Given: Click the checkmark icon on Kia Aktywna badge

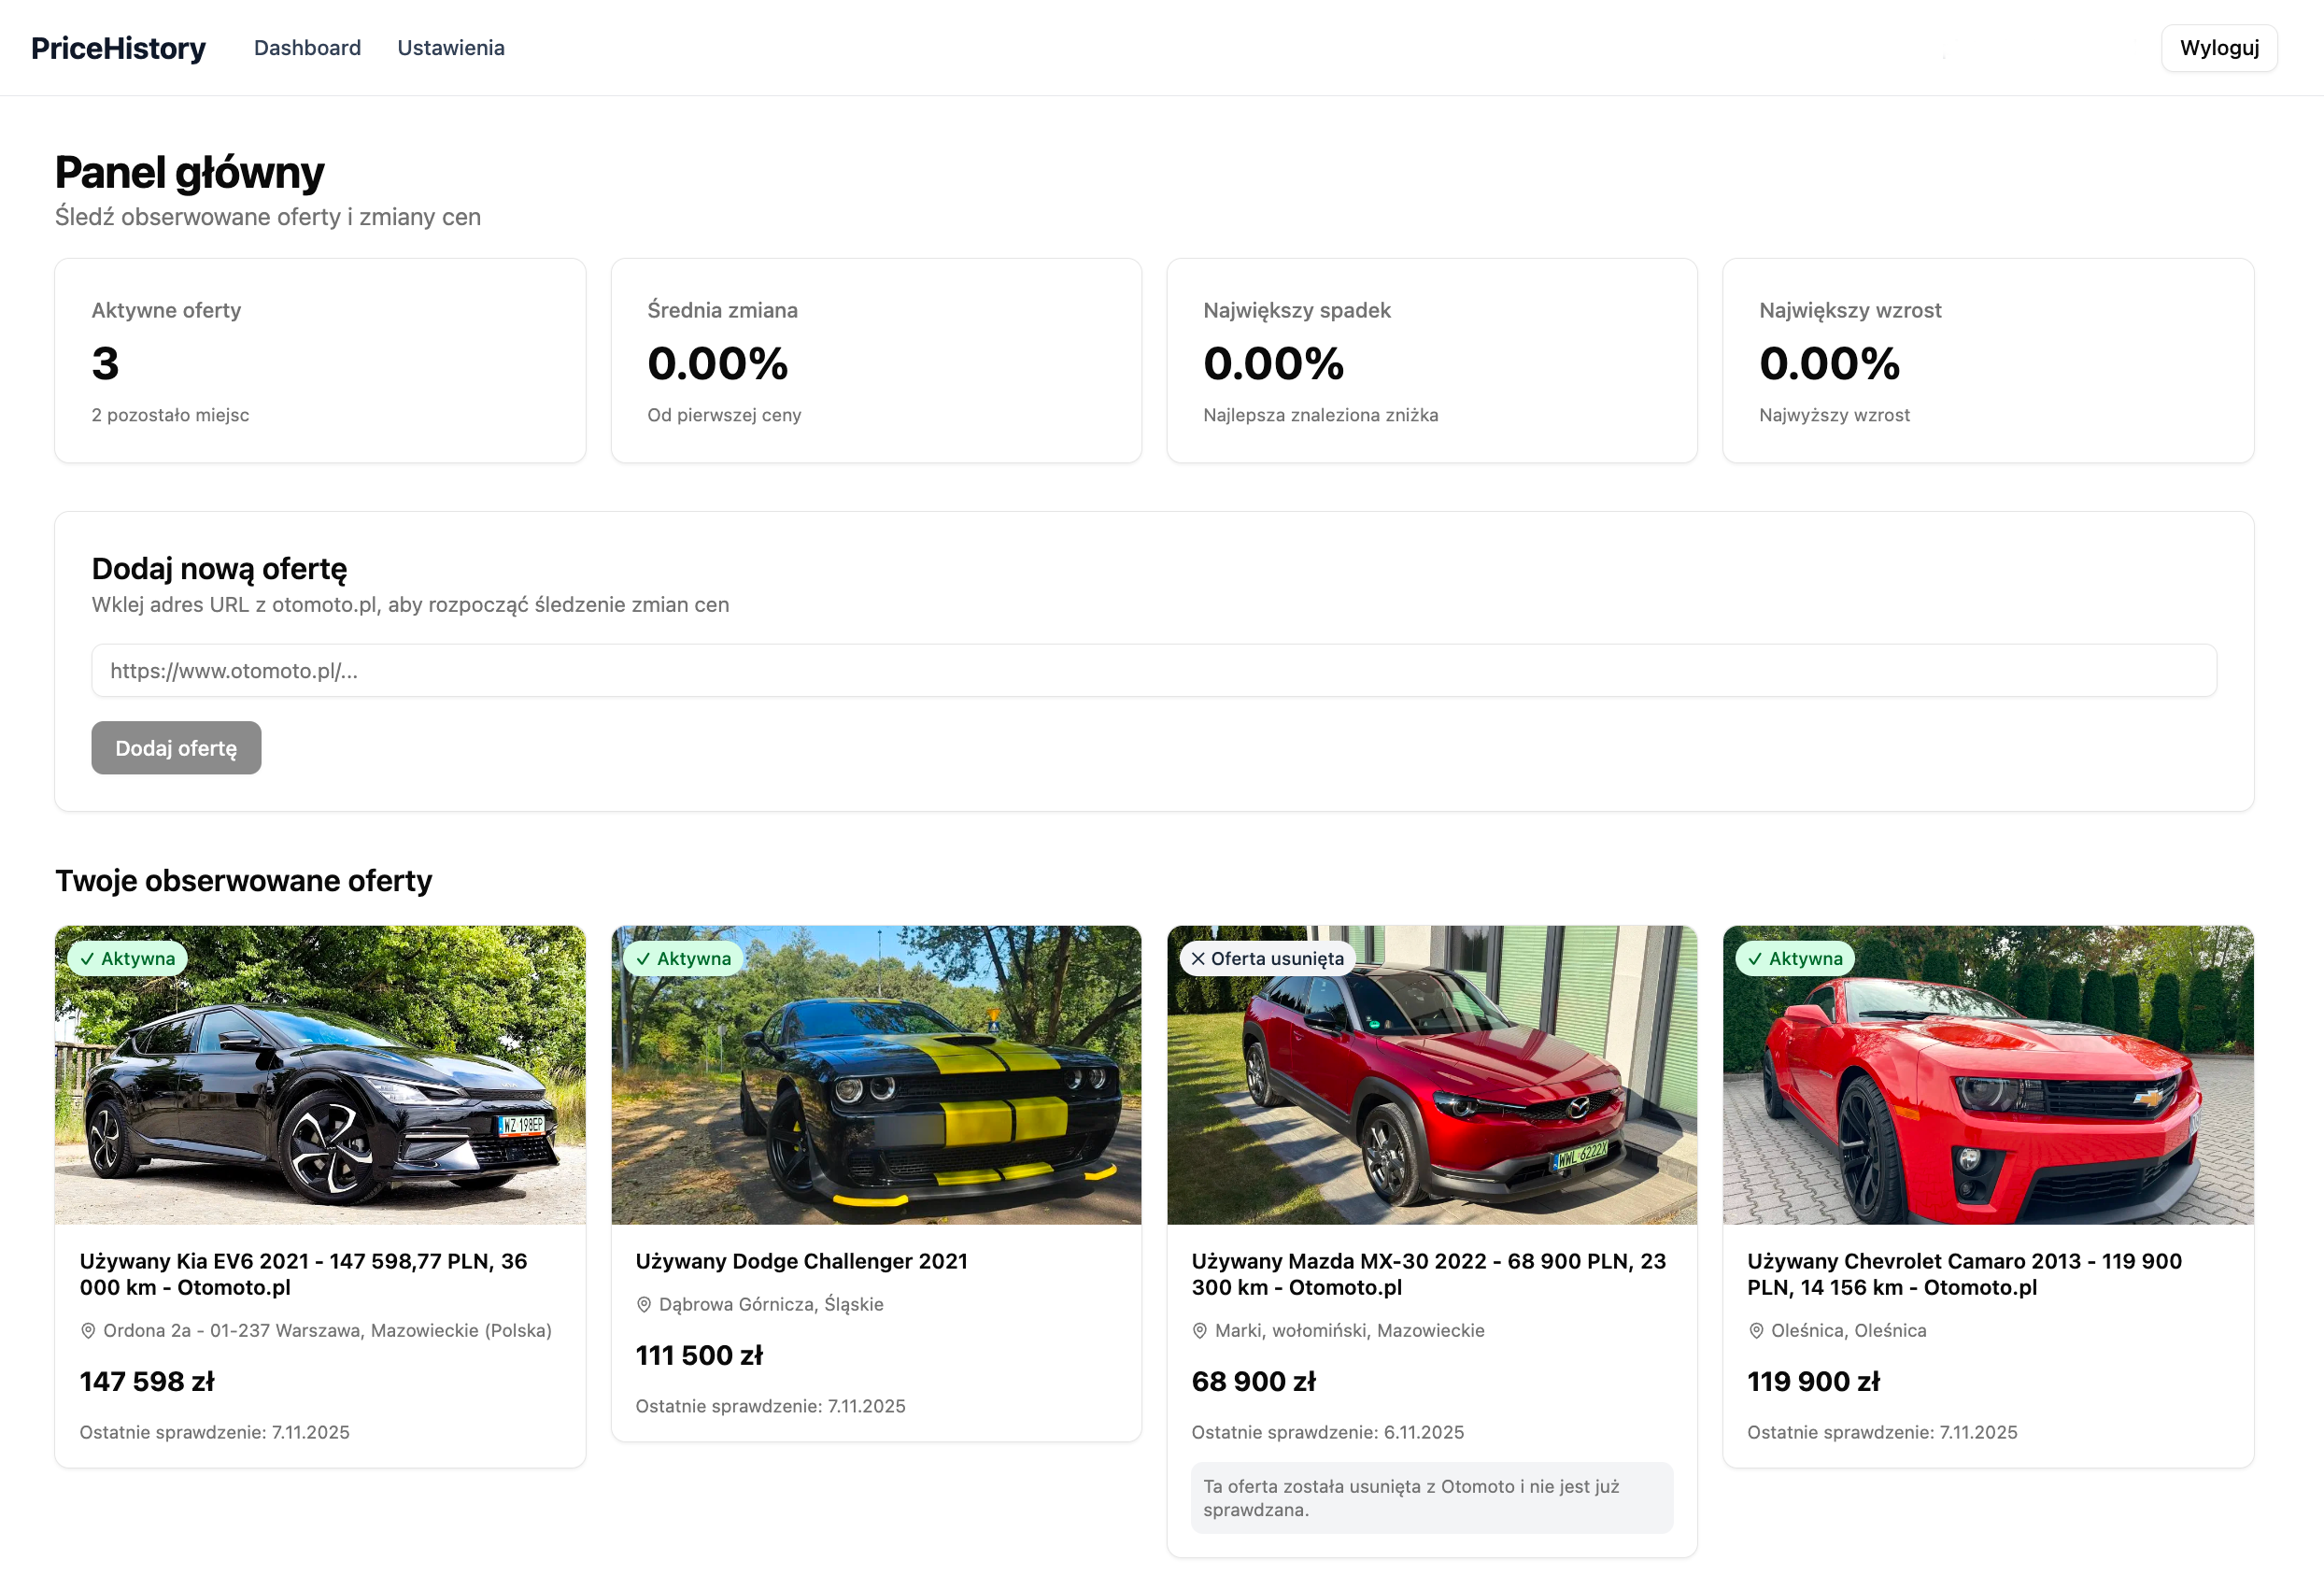Looking at the screenshot, I should pos(90,958).
